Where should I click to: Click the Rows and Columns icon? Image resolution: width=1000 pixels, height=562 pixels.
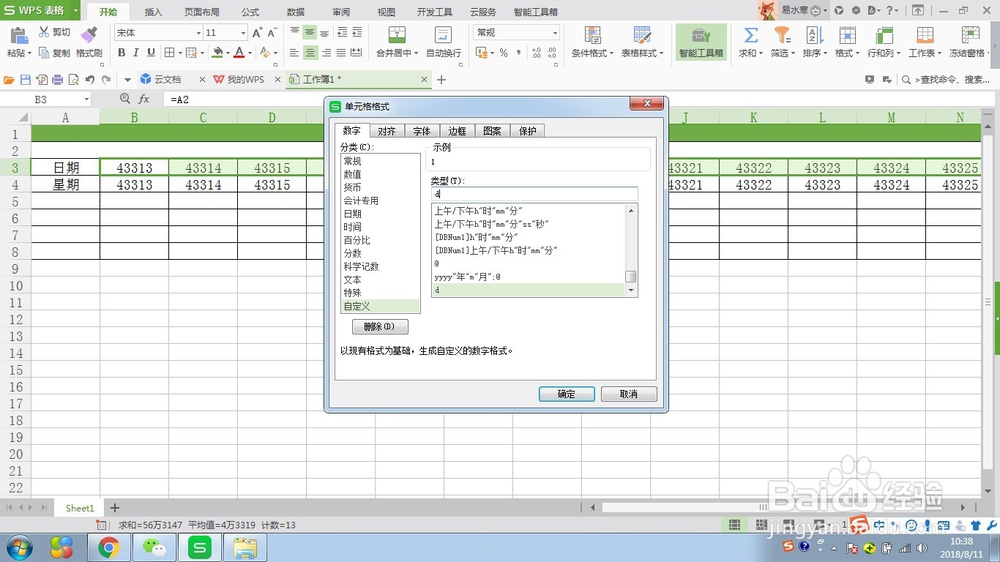click(x=884, y=36)
